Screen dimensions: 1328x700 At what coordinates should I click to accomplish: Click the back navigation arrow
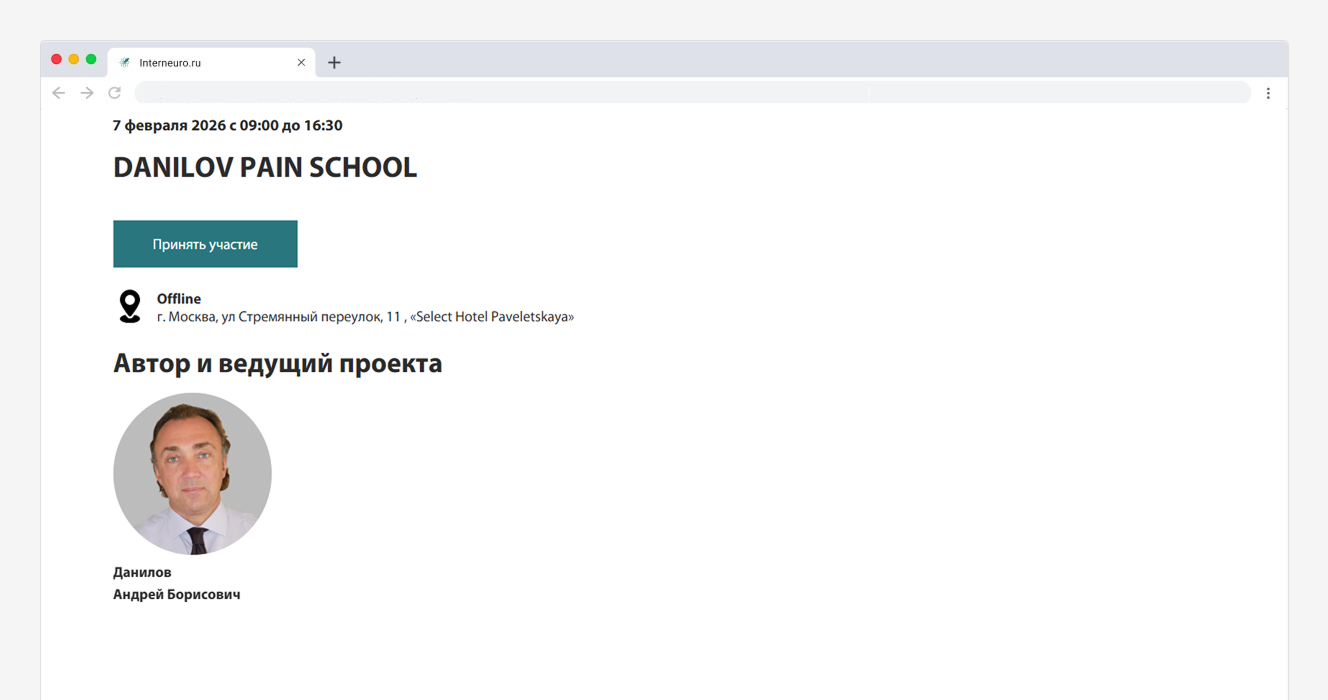58,92
